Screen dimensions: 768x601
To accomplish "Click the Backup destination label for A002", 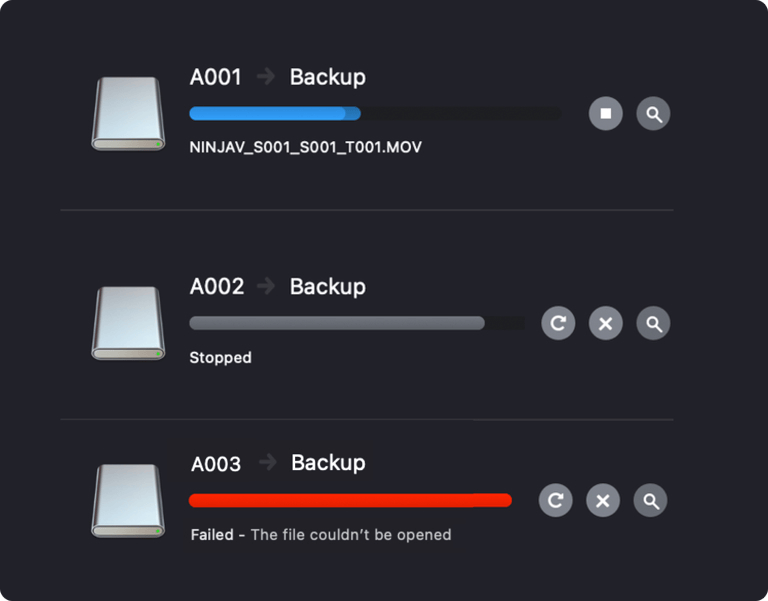I will point(327,286).
